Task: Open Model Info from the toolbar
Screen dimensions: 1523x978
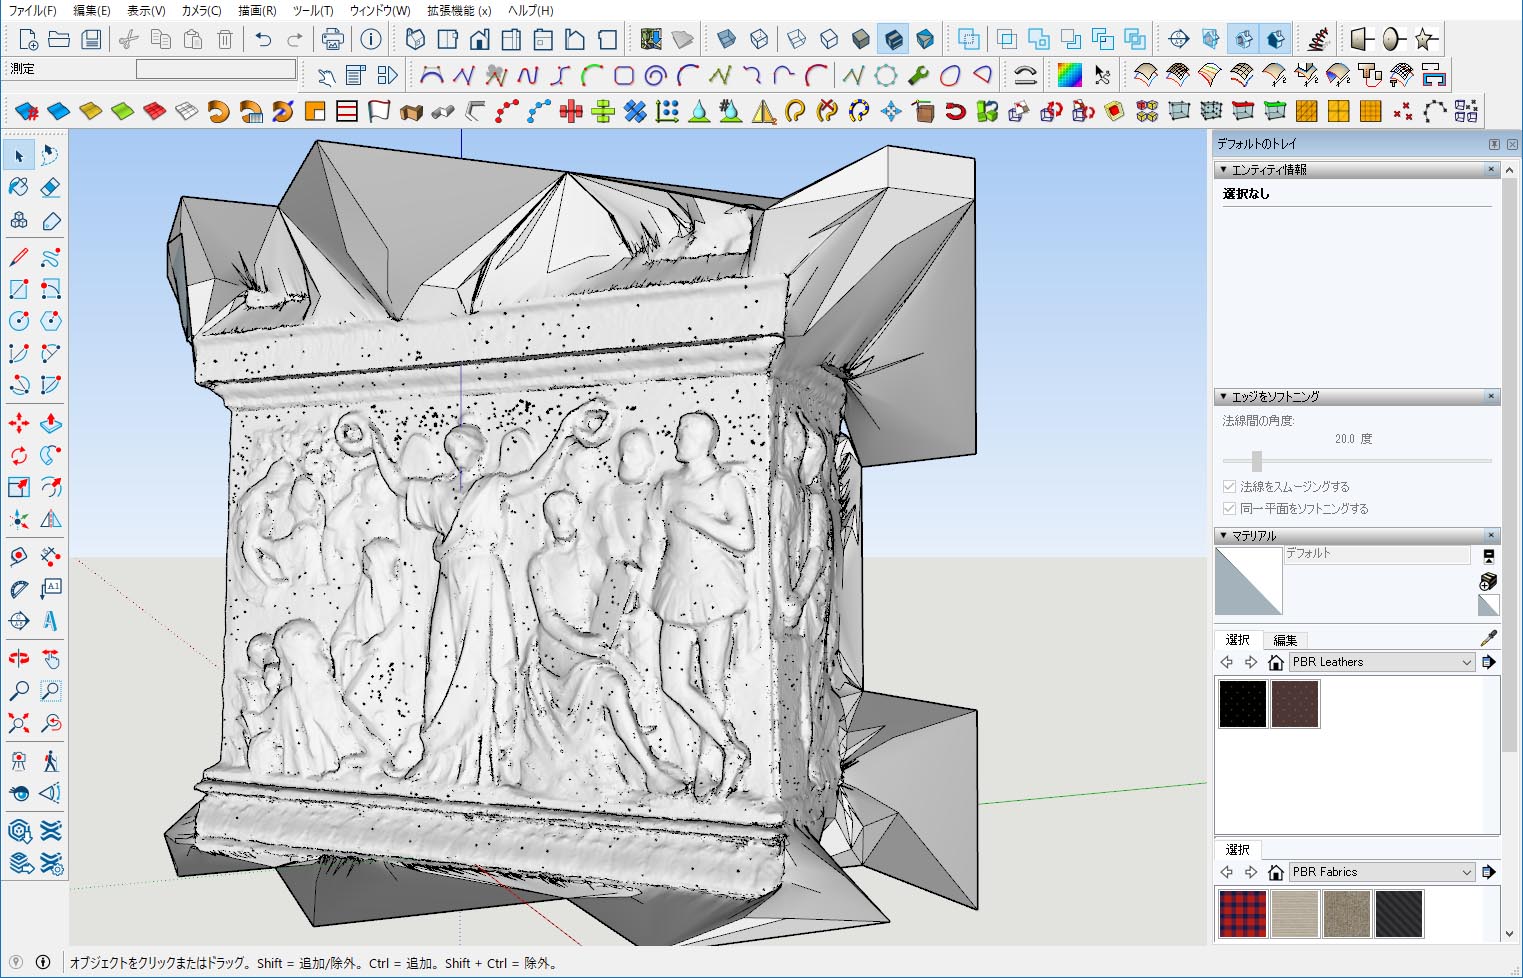Action: [x=371, y=39]
